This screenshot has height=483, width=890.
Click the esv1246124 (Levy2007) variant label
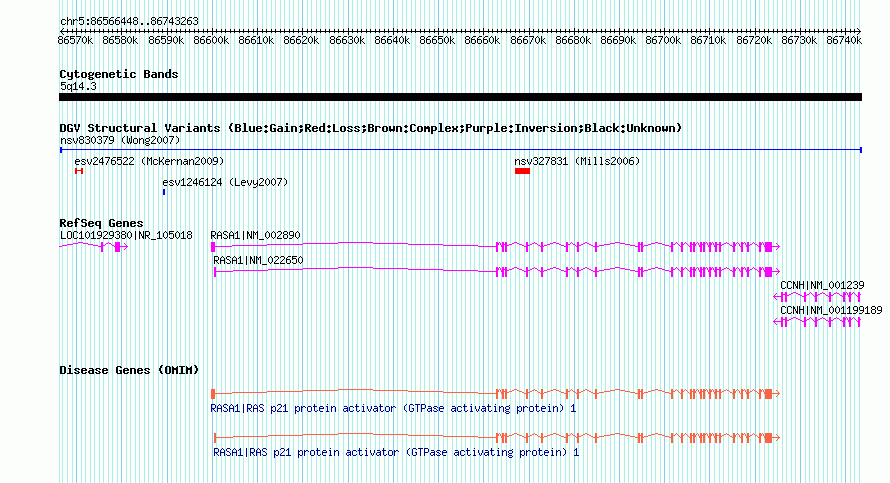(x=225, y=182)
